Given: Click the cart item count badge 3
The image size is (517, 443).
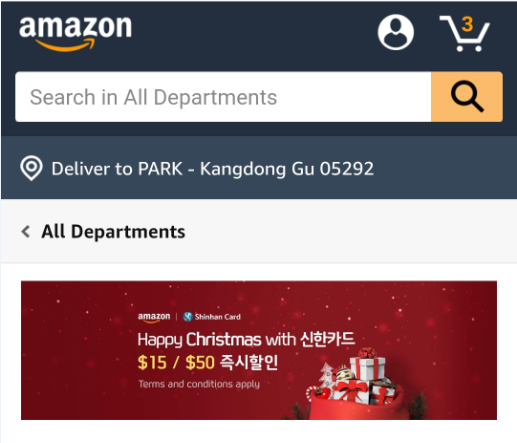Looking at the screenshot, I should [x=467, y=24].
